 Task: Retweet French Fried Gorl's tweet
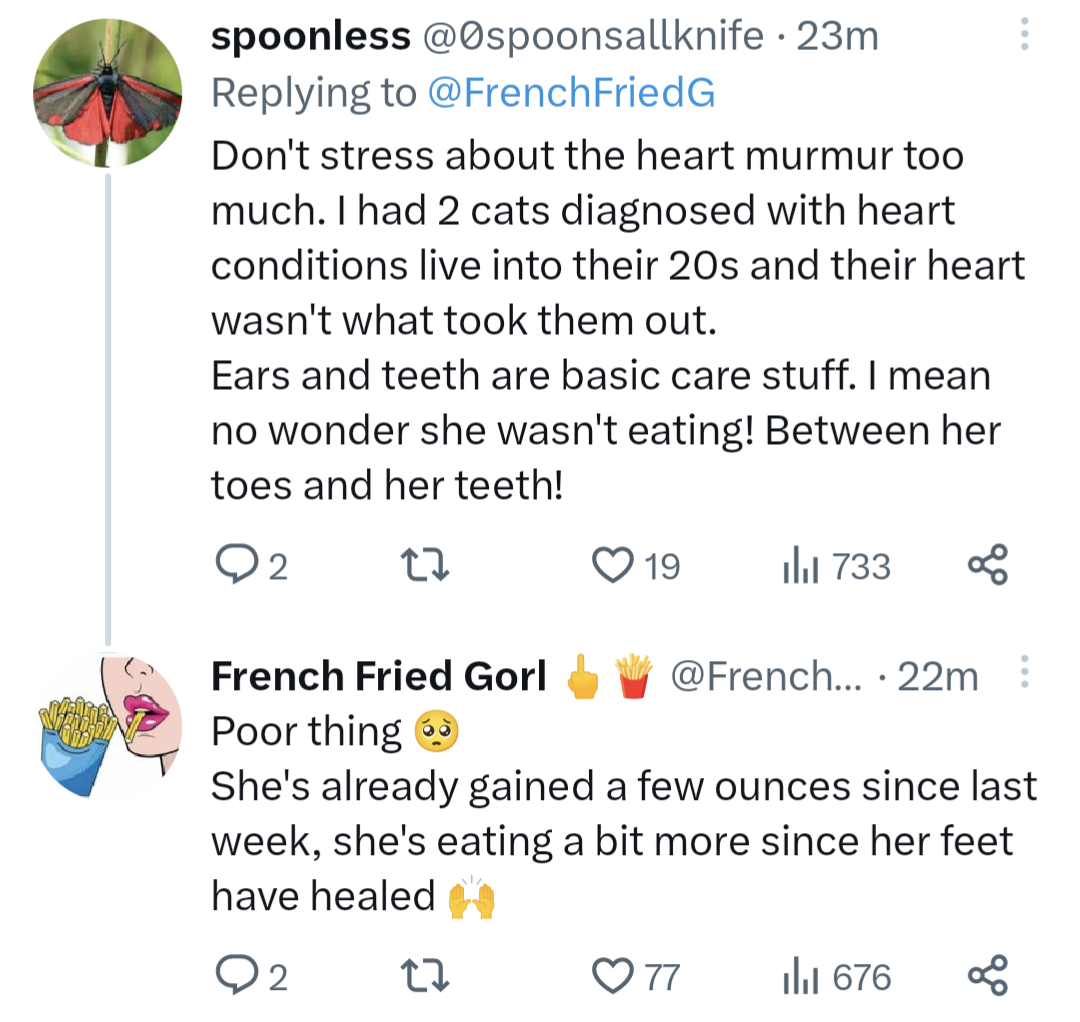pyautogui.click(x=425, y=976)
